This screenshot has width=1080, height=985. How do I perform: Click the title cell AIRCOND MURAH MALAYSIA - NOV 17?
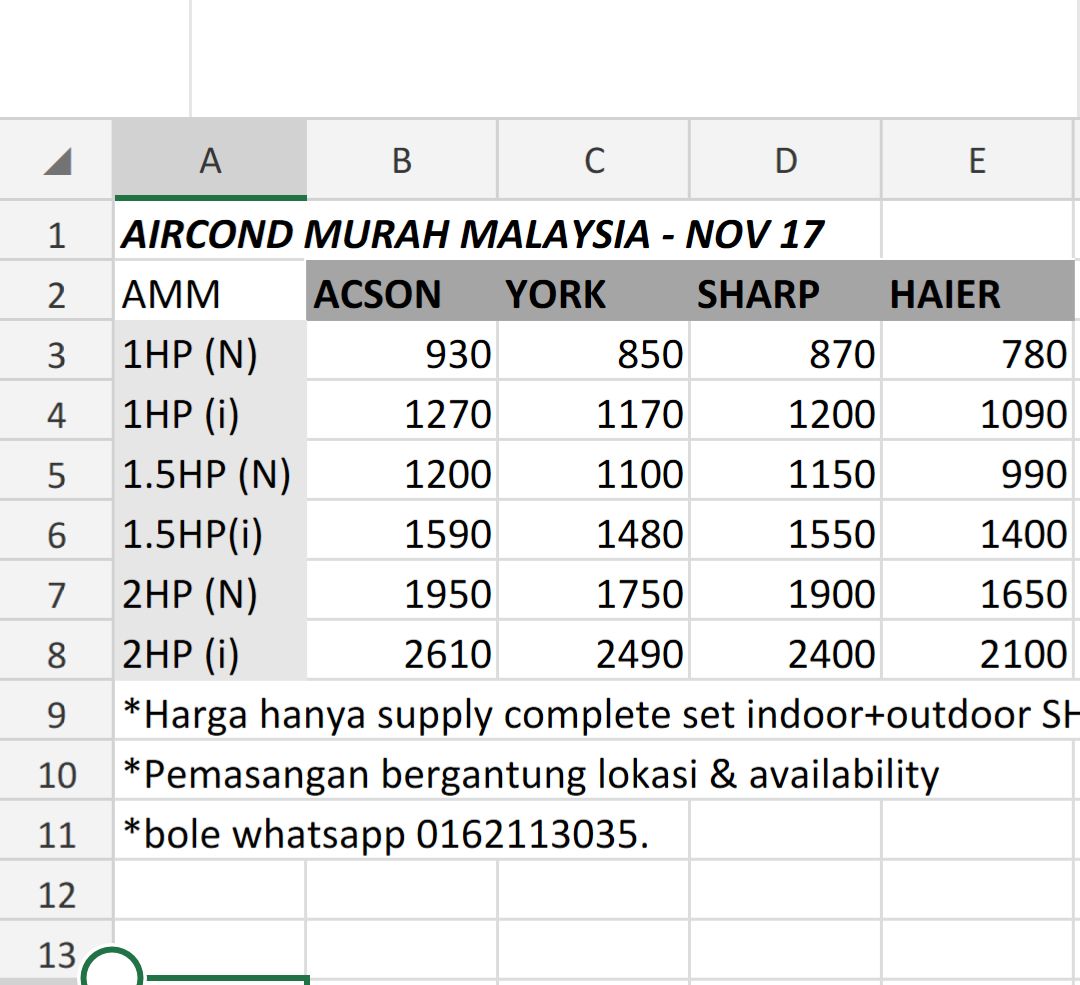coord(472,235)
